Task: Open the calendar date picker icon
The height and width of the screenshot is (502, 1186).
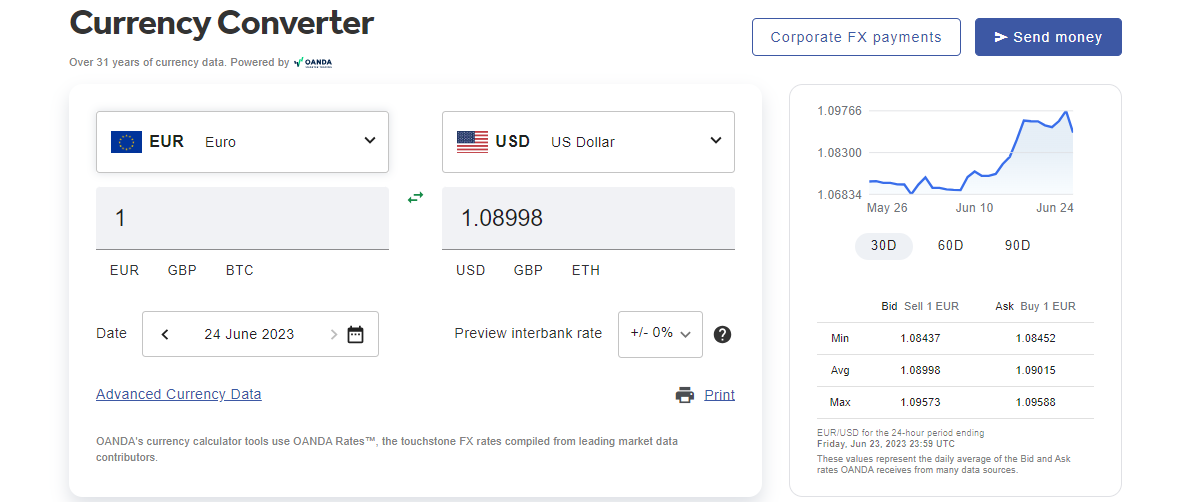Action: pos(355,334)
